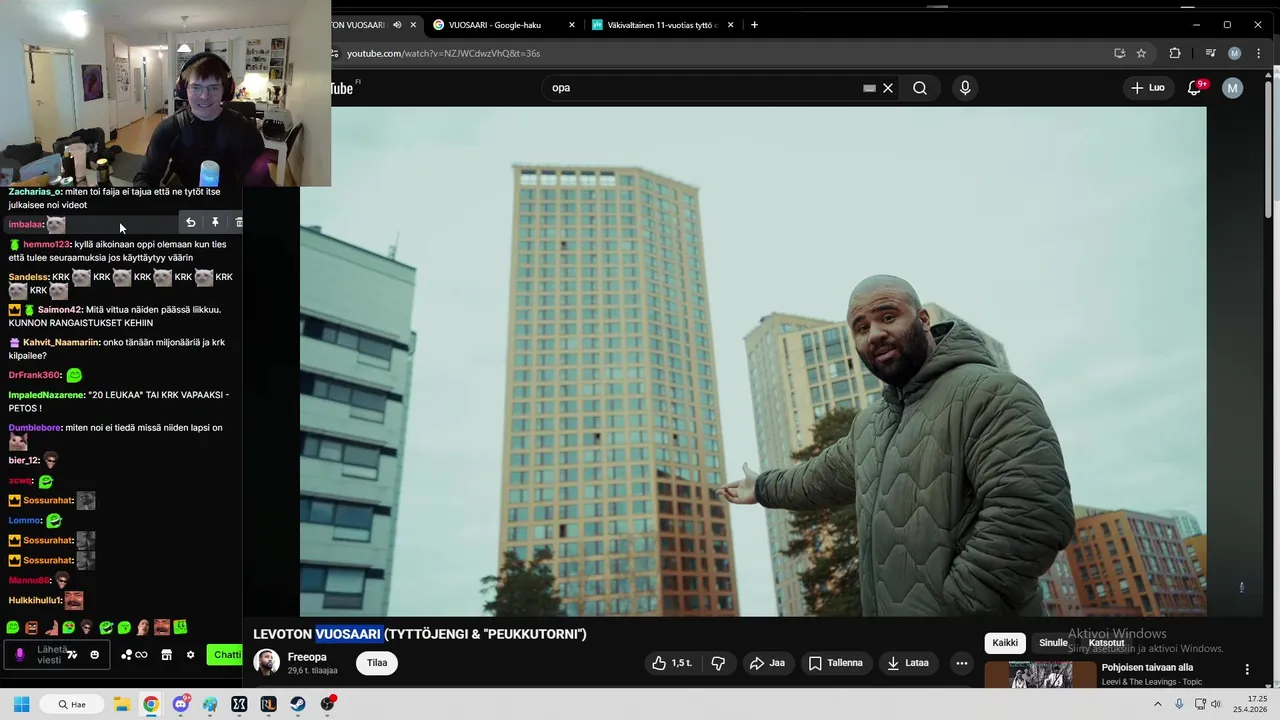Image resolution: width=1280 pixels, height=720 pixels.
Task: Subscribe with the Tilaa button
Action: click(x=377, y=663)
